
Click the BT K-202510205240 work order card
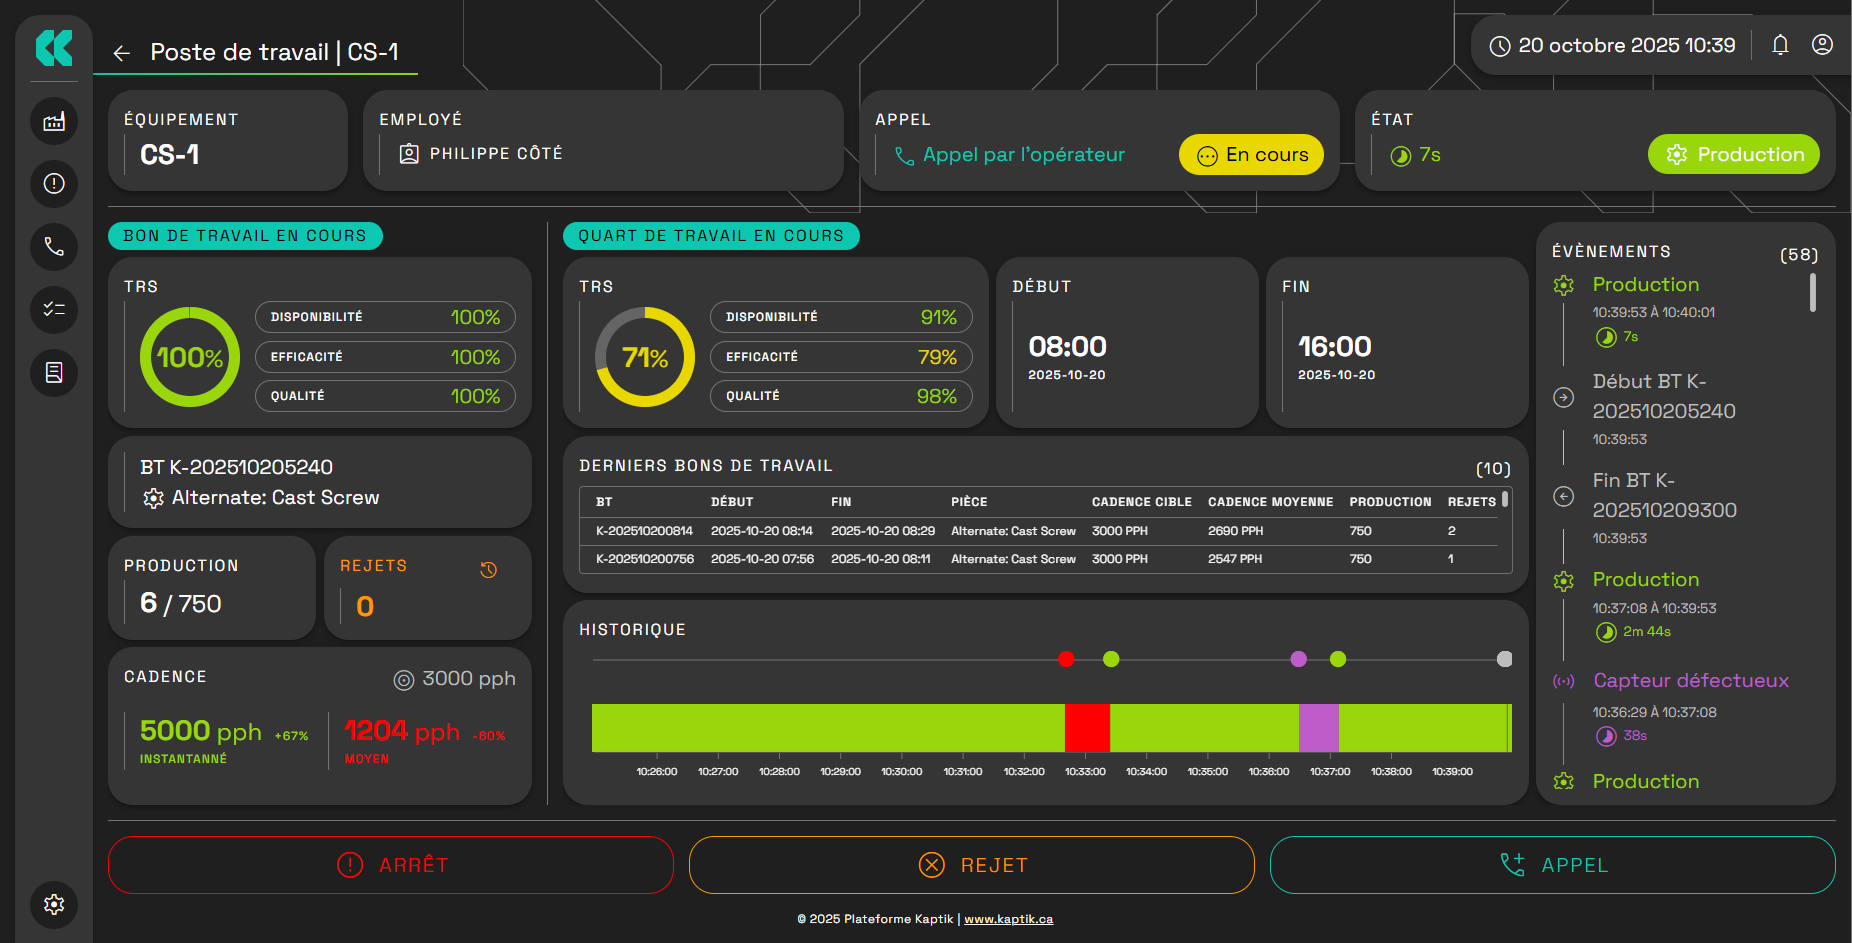tap(320, 482)
